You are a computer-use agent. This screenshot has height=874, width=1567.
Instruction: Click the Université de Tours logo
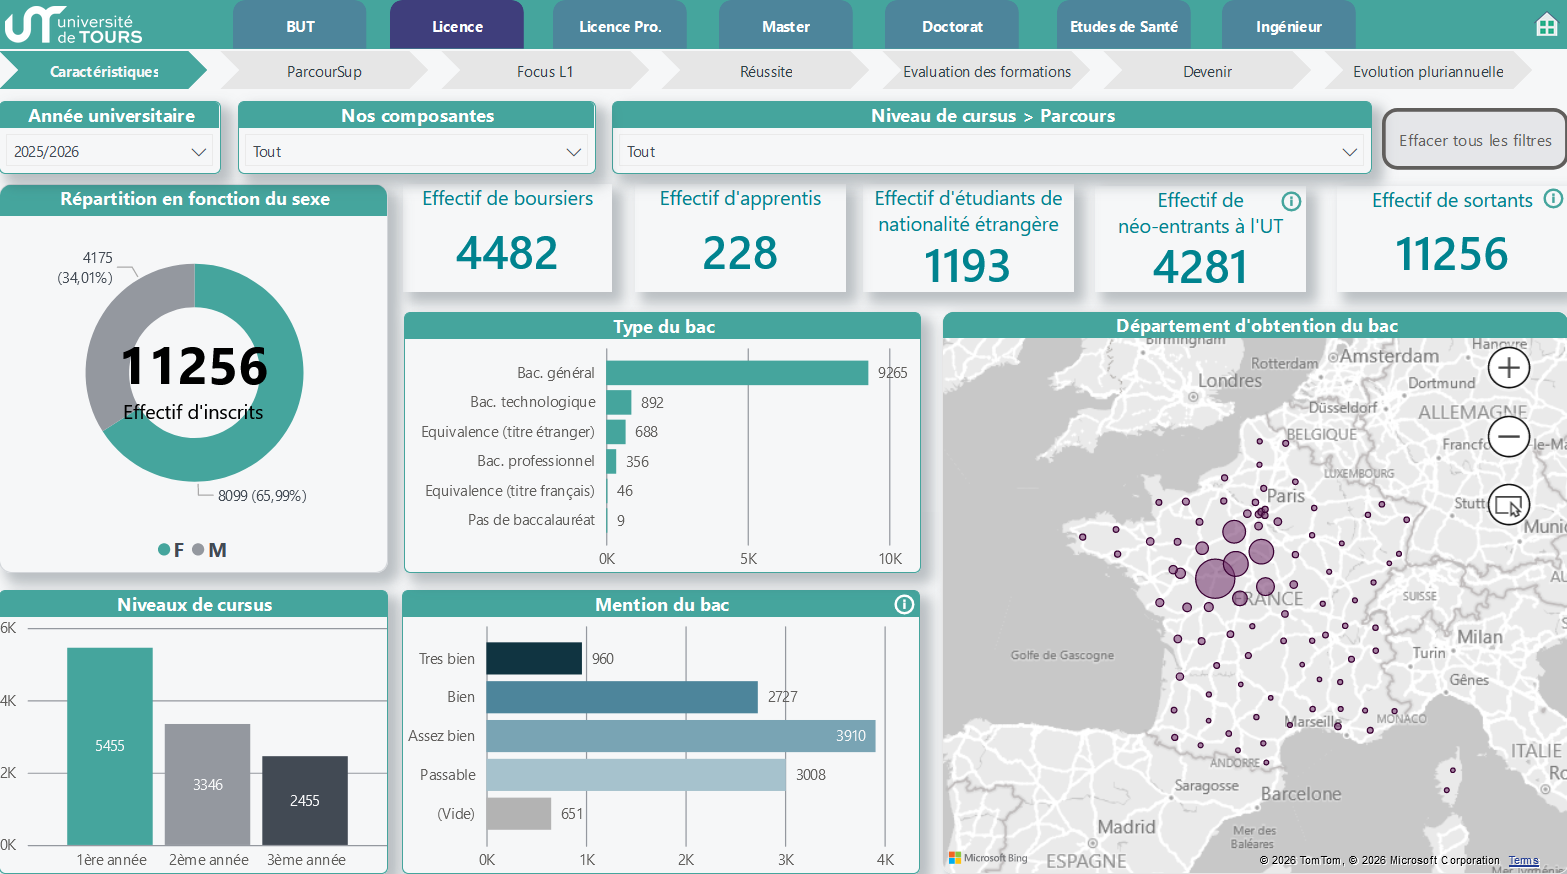[x=74, y=25]
